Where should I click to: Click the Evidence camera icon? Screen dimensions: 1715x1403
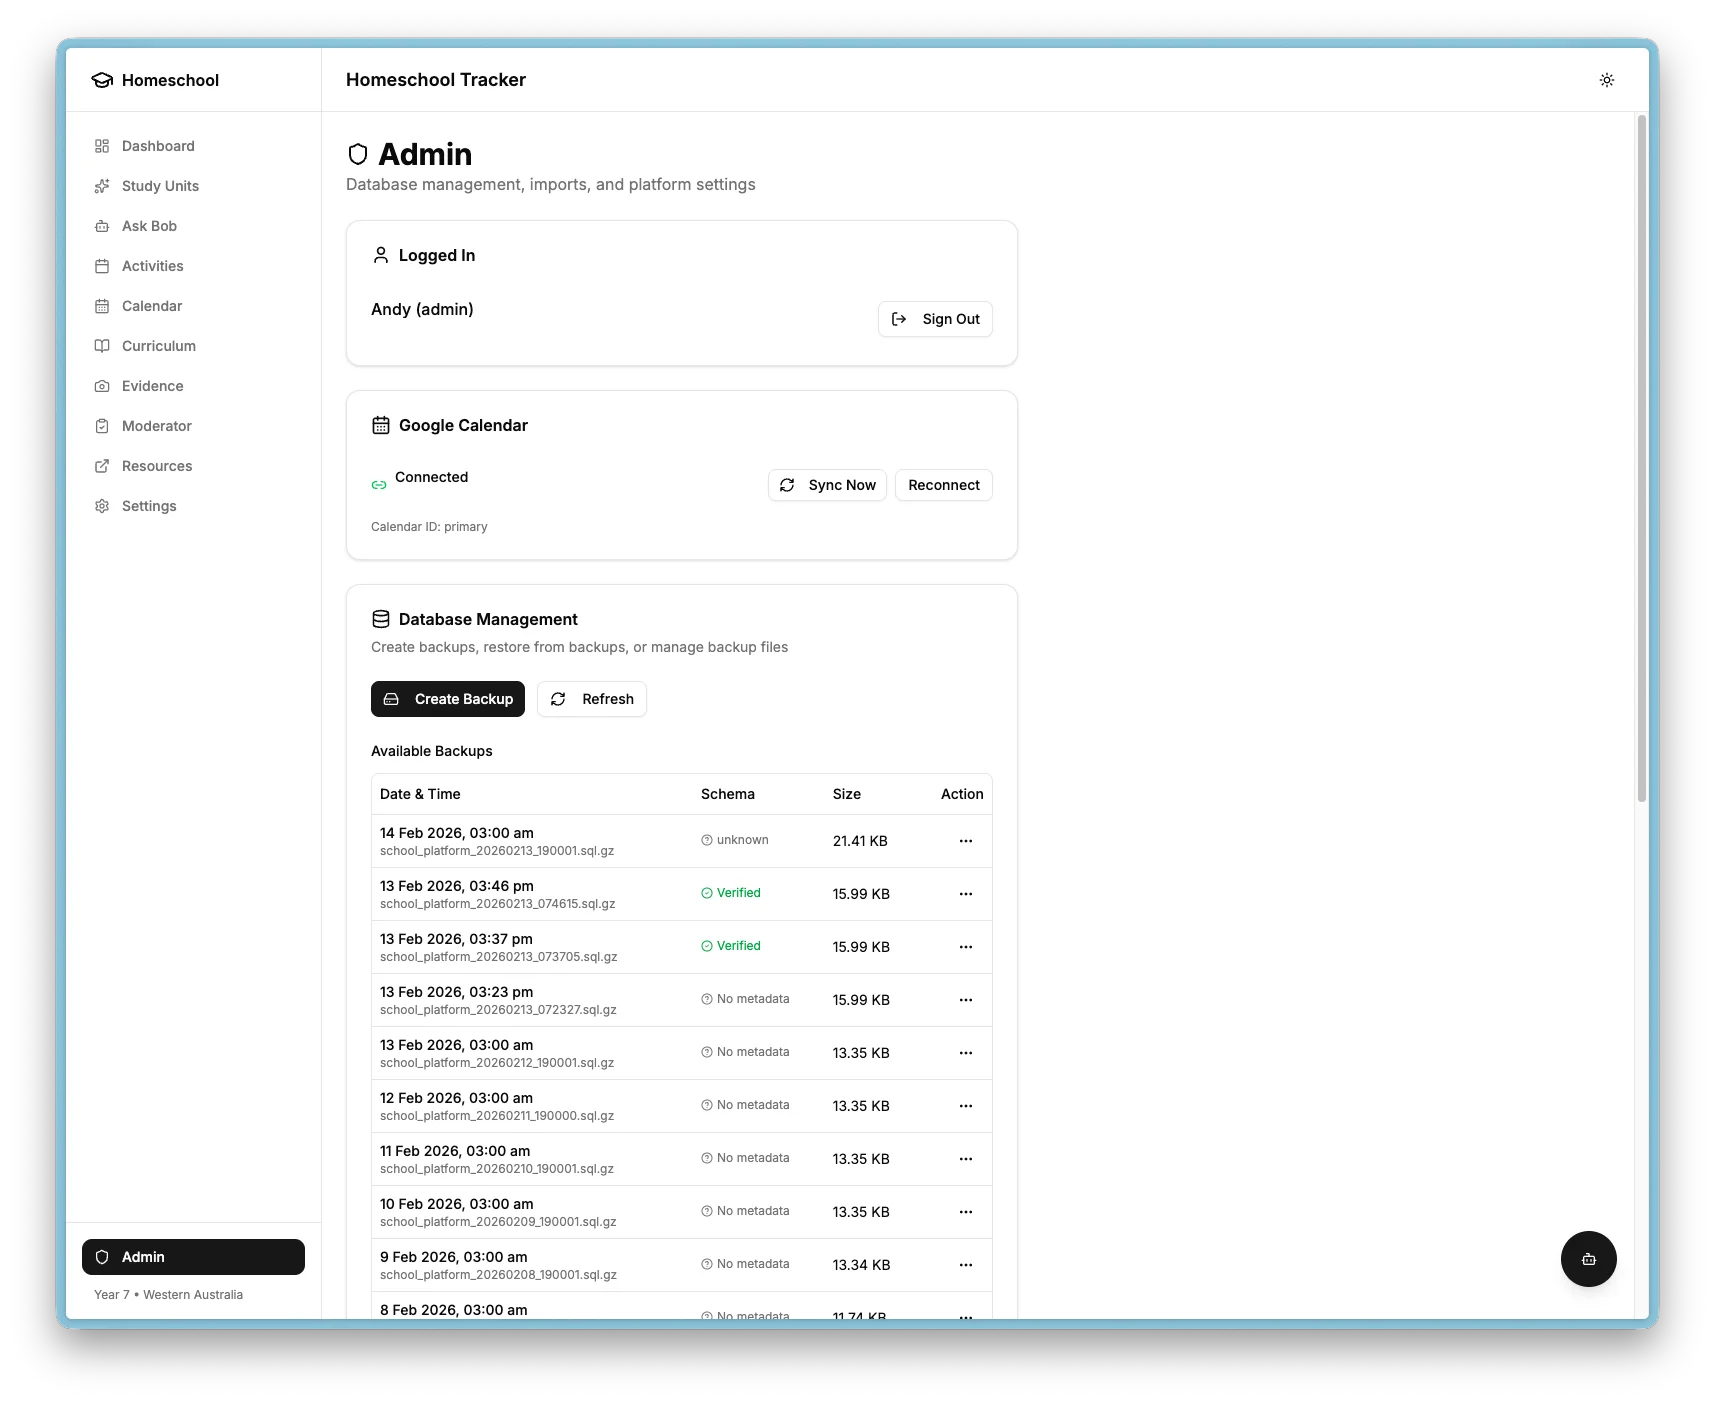point(102,386)
